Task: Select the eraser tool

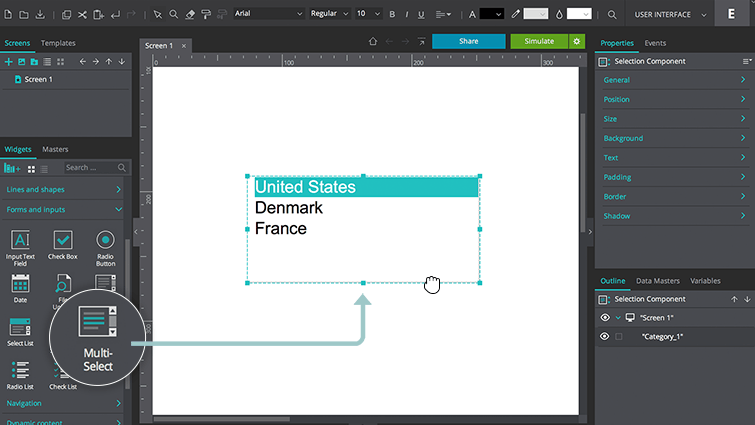Action: (190, 14)
